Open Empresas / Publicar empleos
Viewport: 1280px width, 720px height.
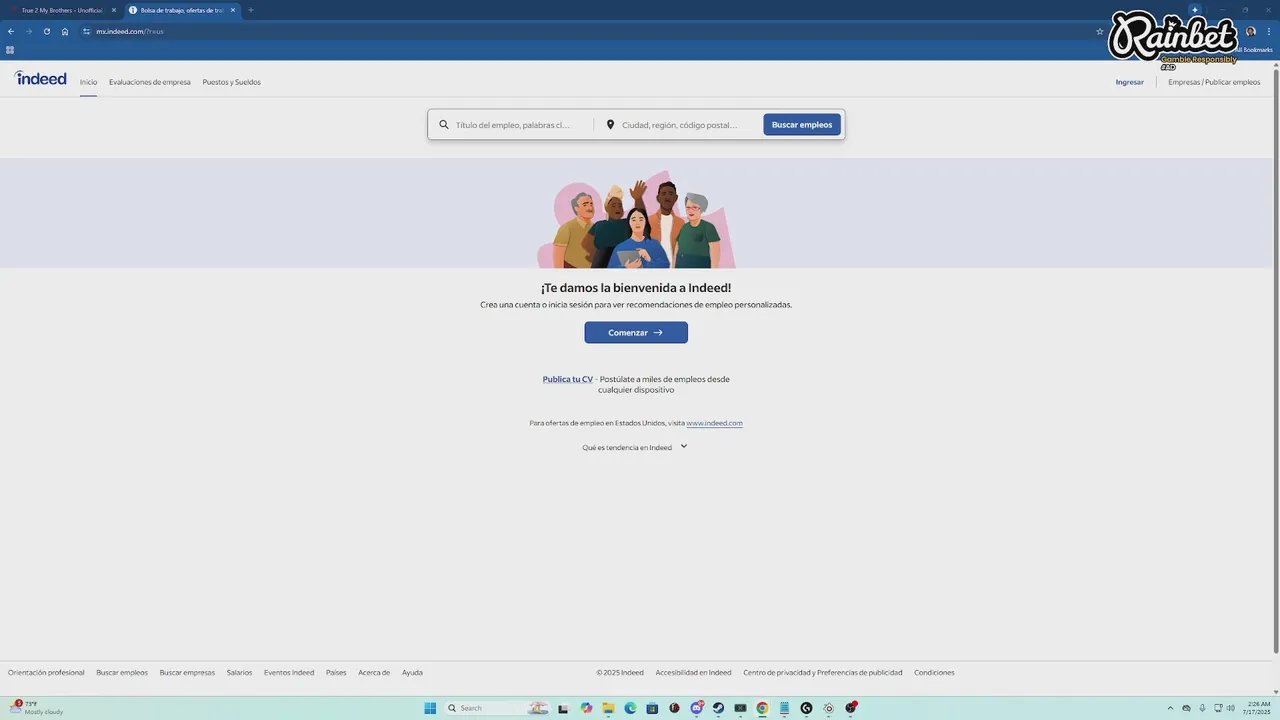1214,82
